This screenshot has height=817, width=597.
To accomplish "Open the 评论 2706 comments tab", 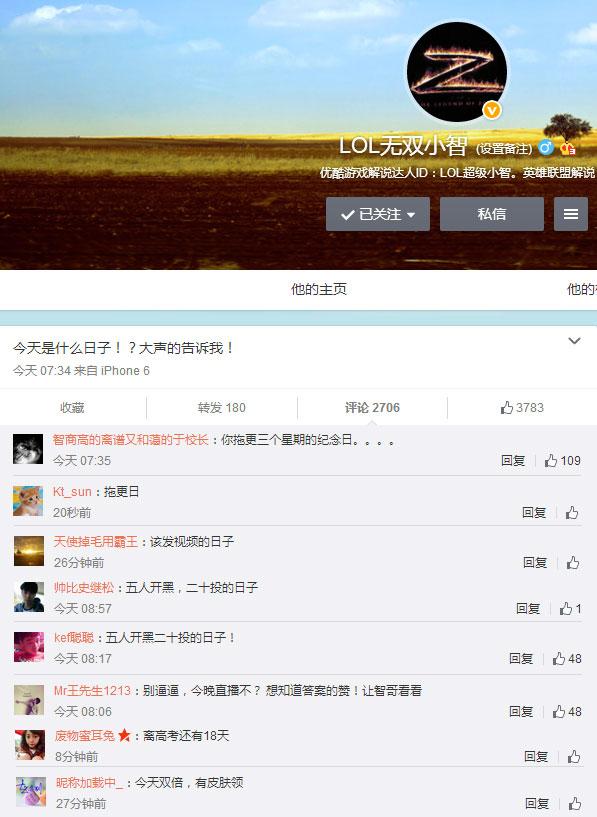I will coord(372,407).
